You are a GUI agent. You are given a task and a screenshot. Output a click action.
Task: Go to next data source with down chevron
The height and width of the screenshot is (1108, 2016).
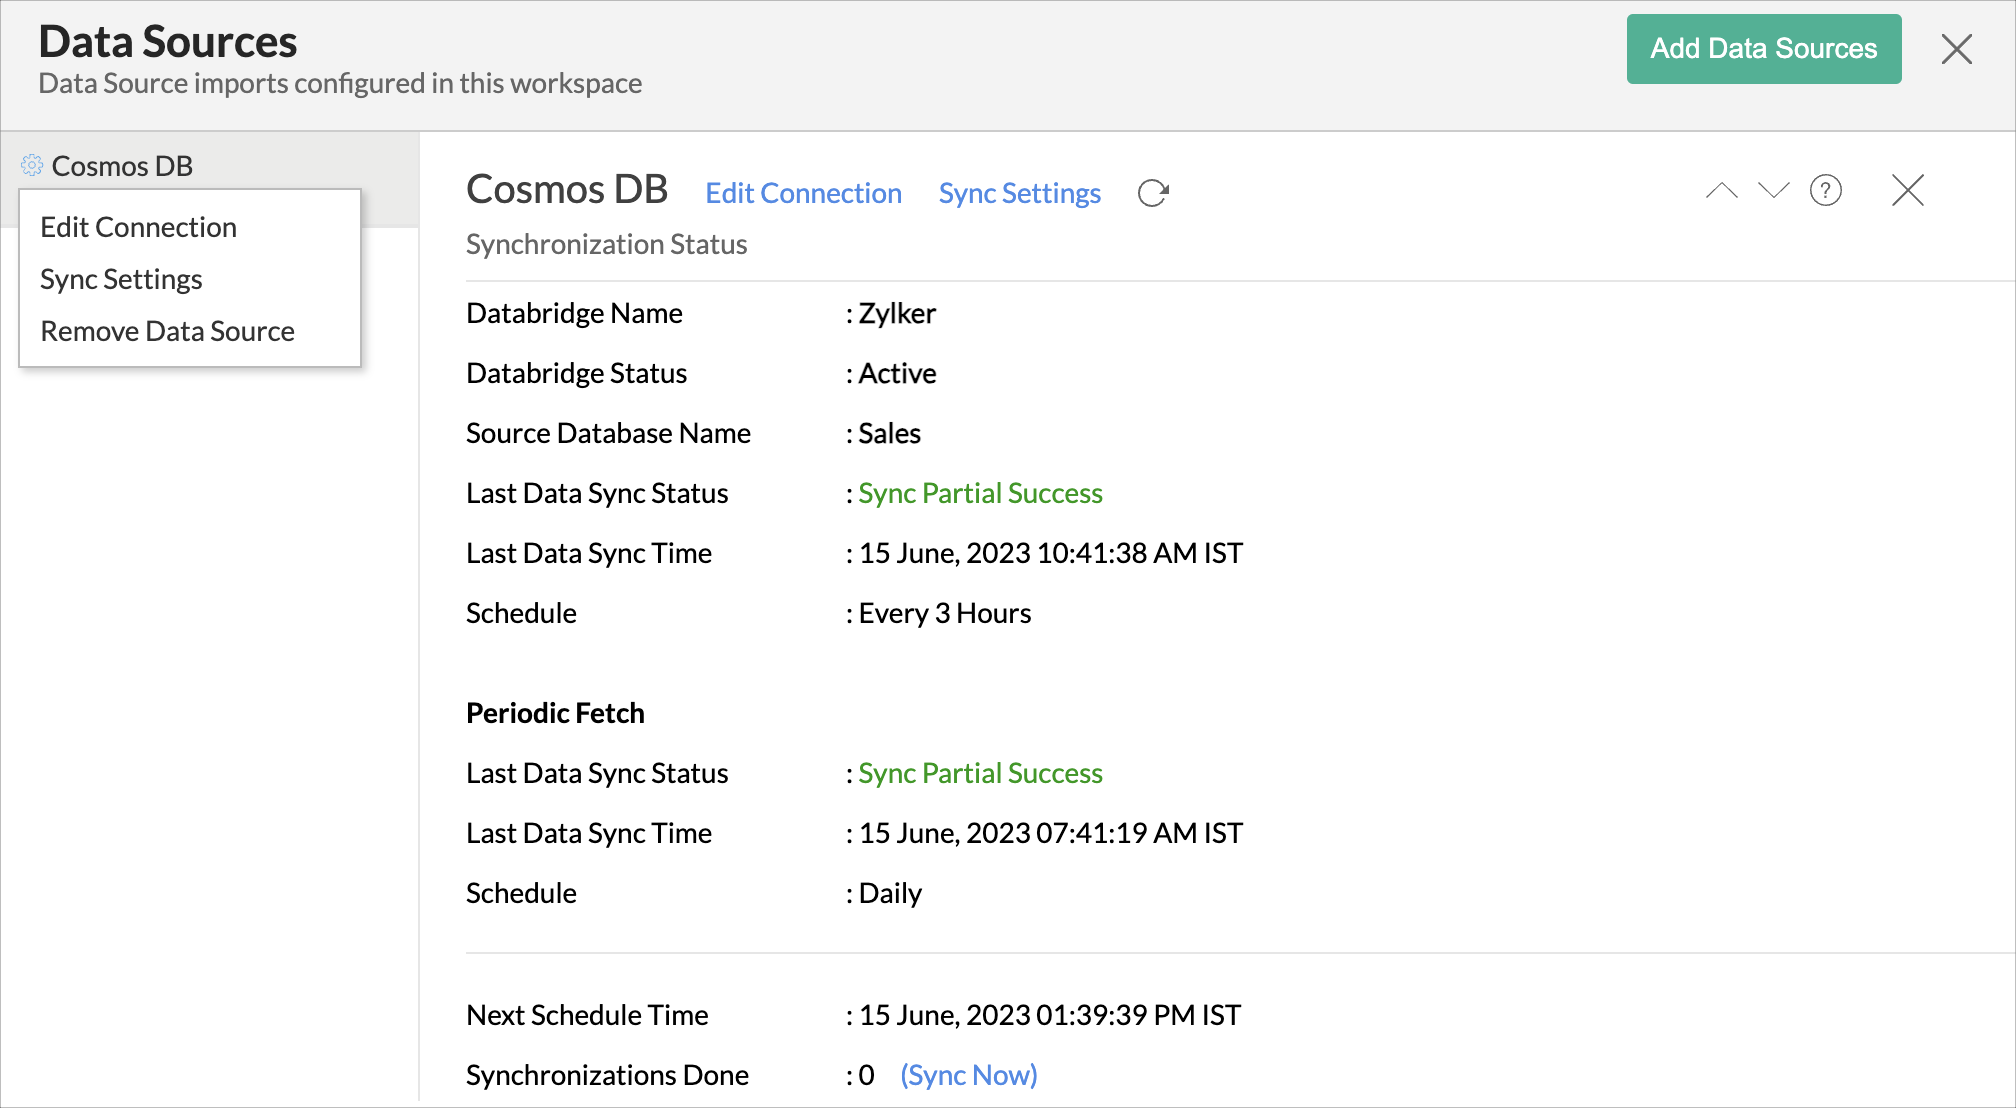[1774, 190]
